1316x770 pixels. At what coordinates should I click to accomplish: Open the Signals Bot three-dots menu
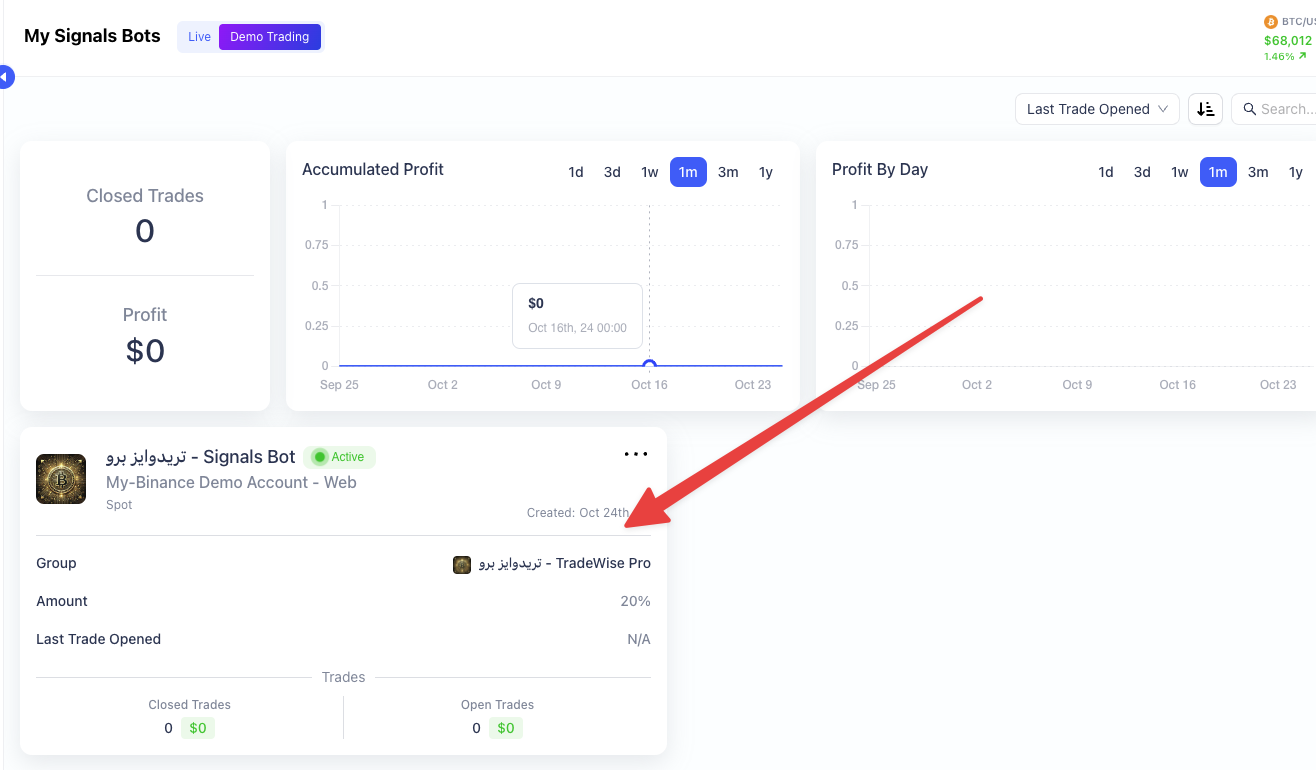tap(636, 454)
